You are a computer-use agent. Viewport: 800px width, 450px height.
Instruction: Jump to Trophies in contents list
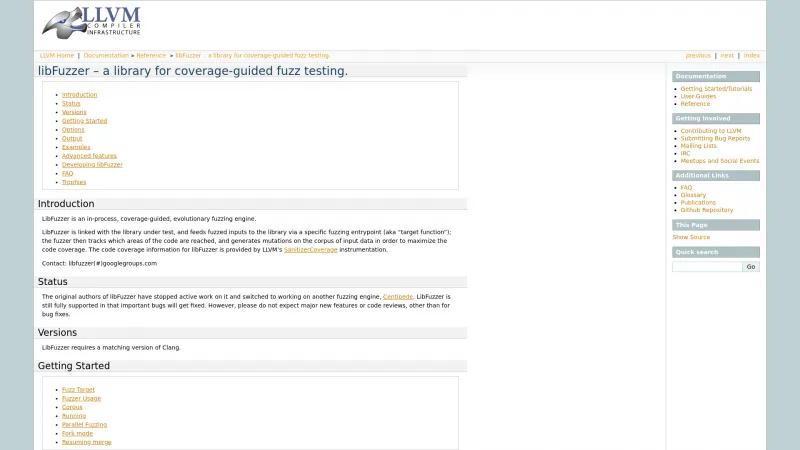point(74,182)
